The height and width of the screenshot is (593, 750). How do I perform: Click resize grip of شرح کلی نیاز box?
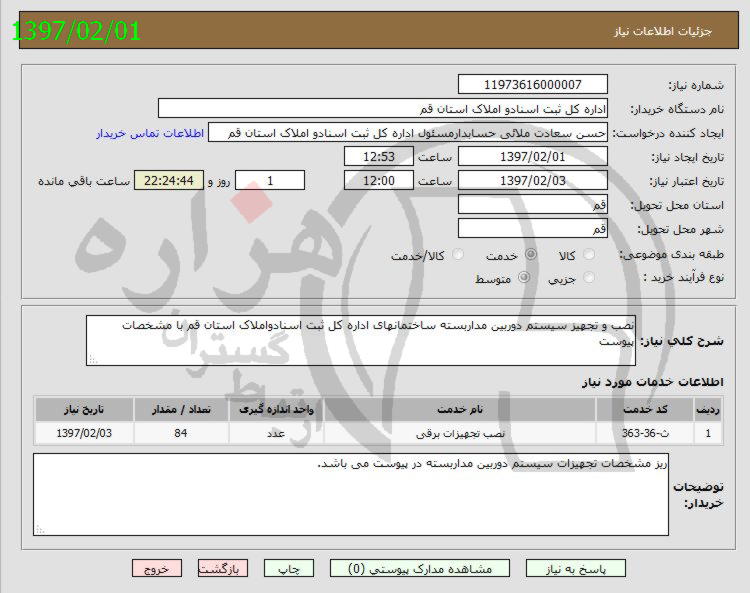pos(93,360)
